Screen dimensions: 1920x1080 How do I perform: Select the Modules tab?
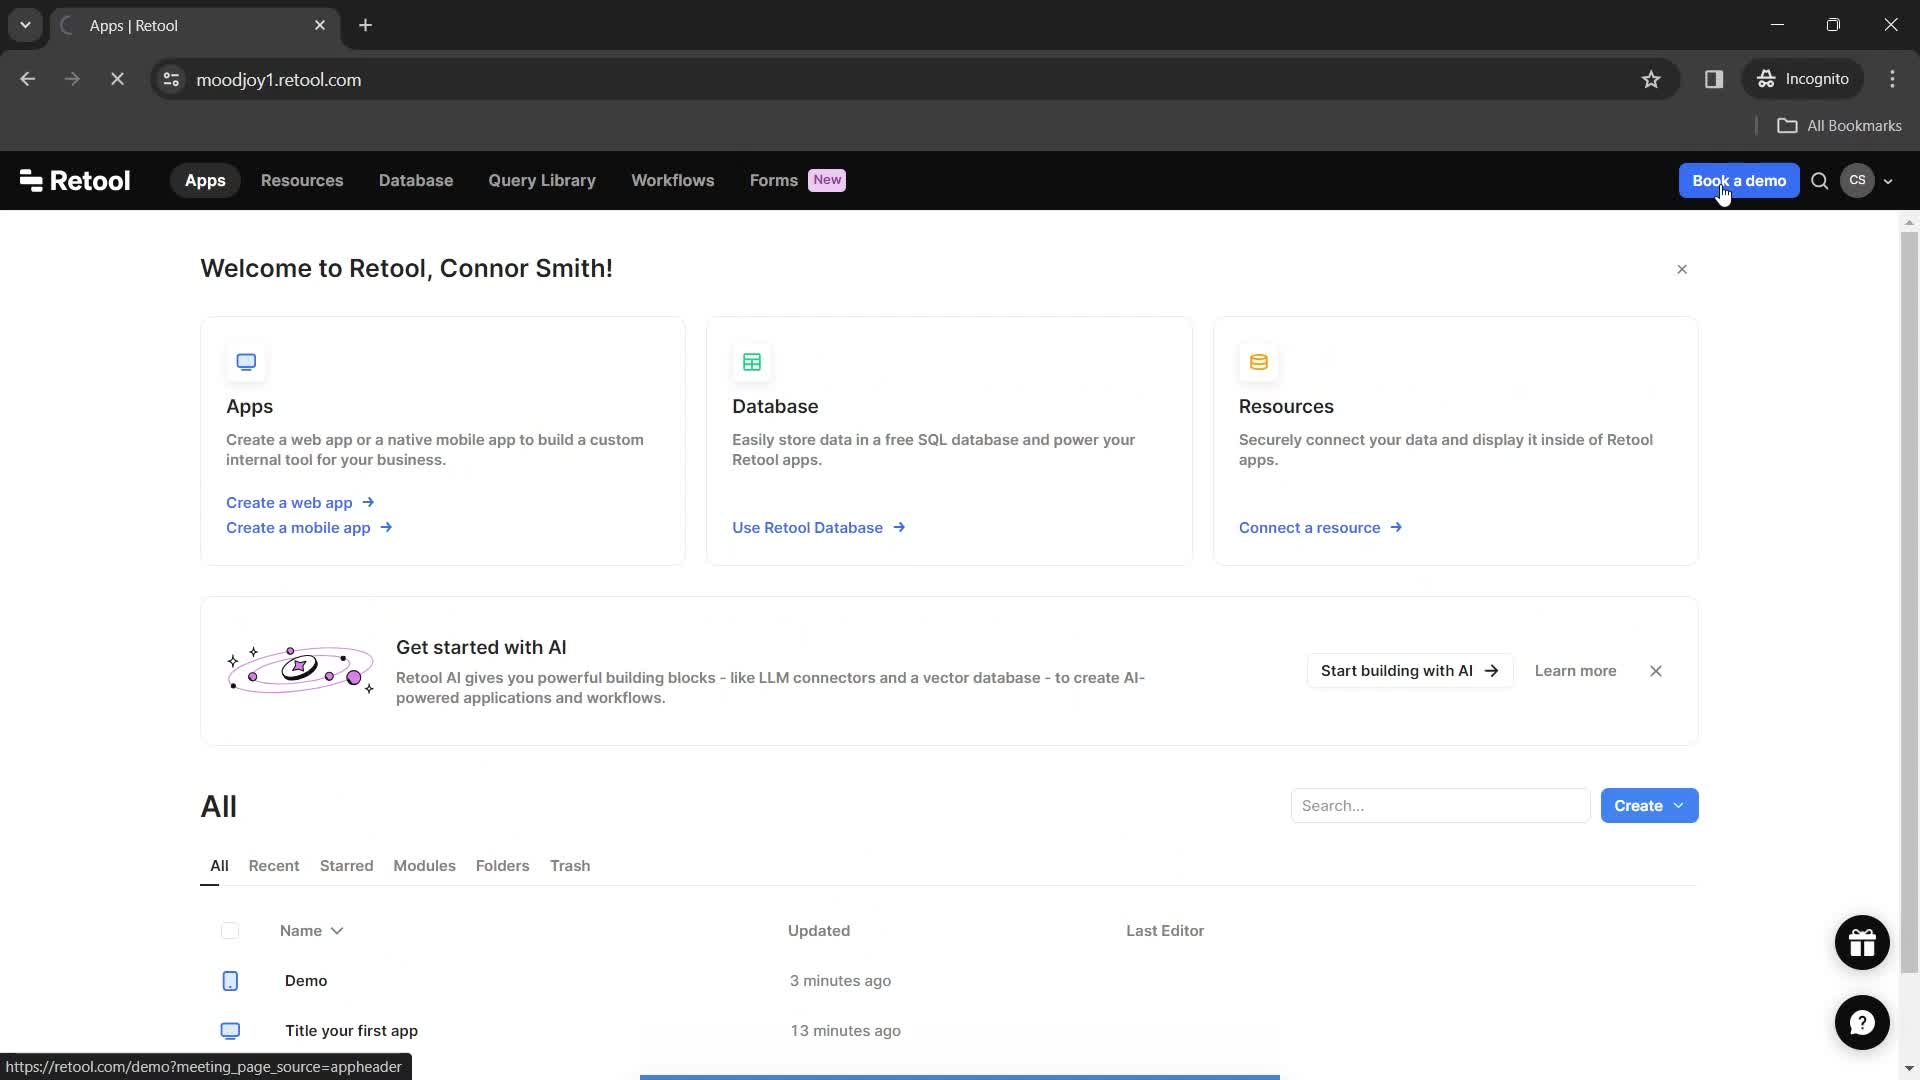(x=425, y=865)
